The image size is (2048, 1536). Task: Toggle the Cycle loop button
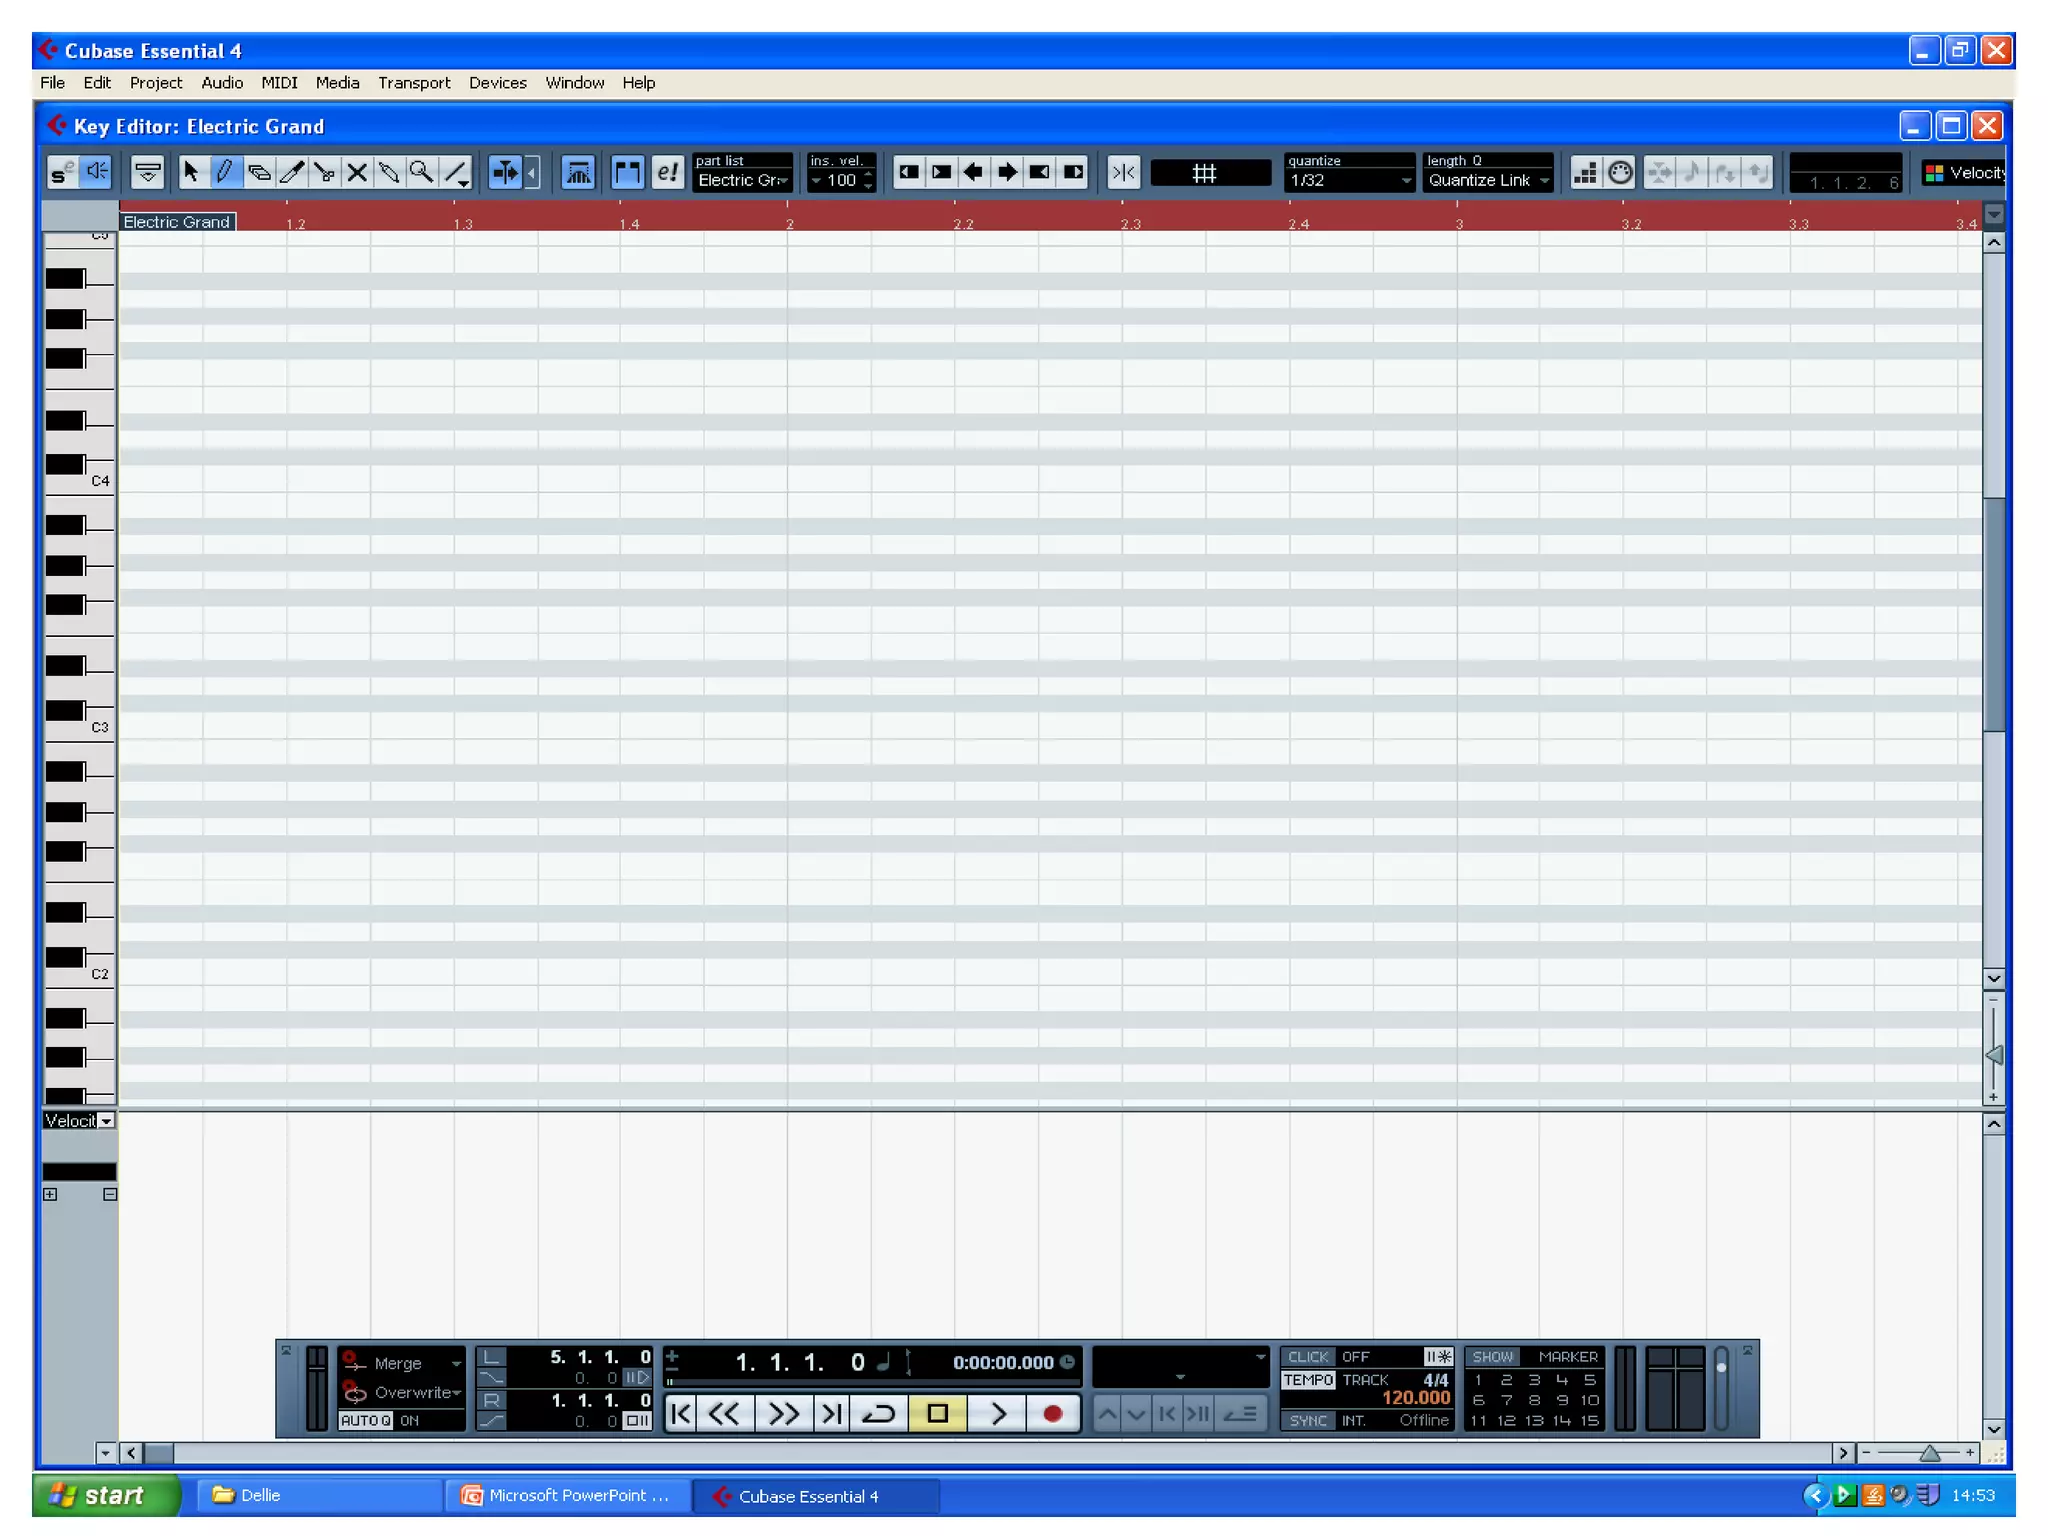(x=878, y=1414)
